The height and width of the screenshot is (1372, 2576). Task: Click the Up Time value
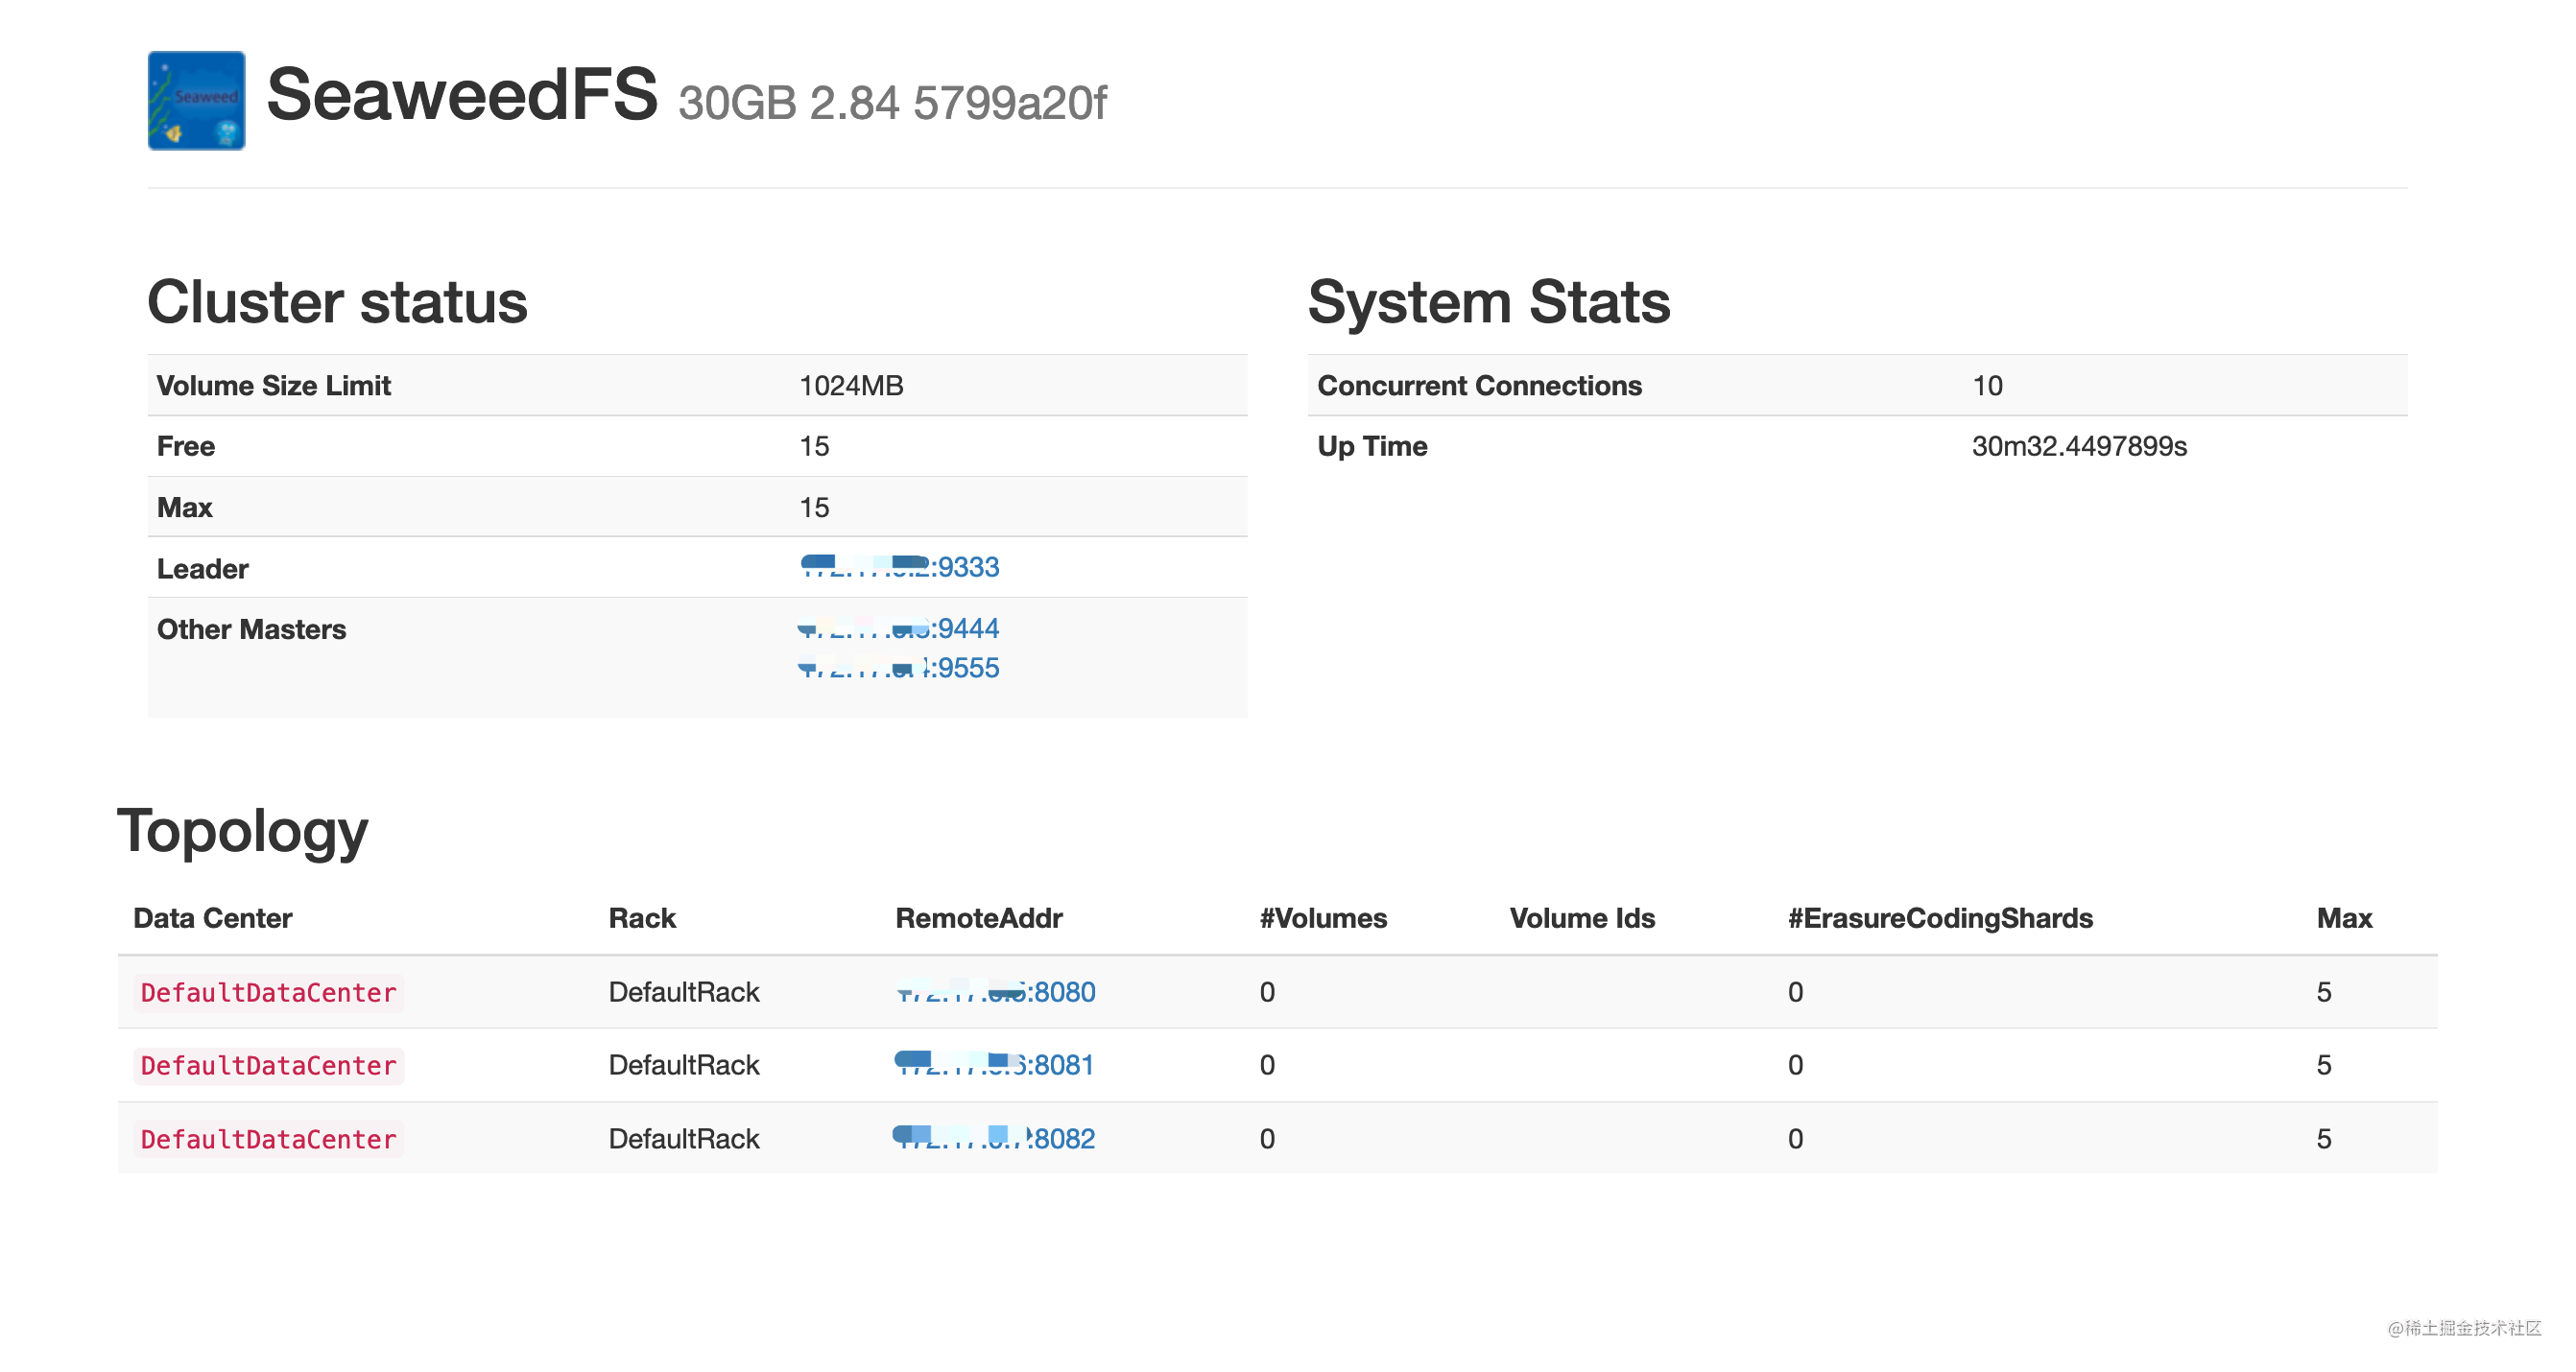[2079, 446]
